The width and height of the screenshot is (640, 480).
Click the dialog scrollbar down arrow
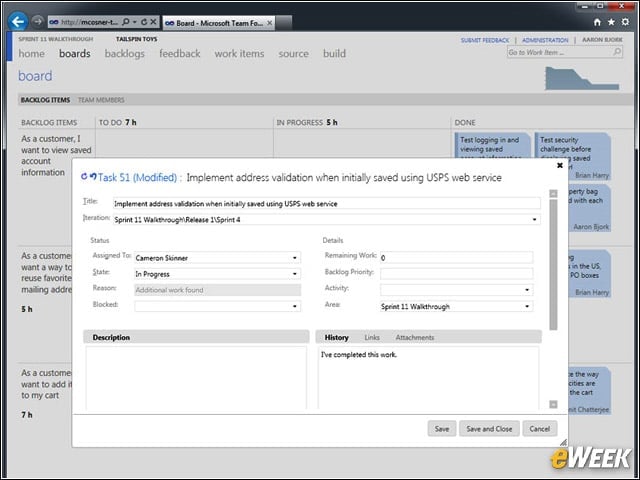point(553,404)
